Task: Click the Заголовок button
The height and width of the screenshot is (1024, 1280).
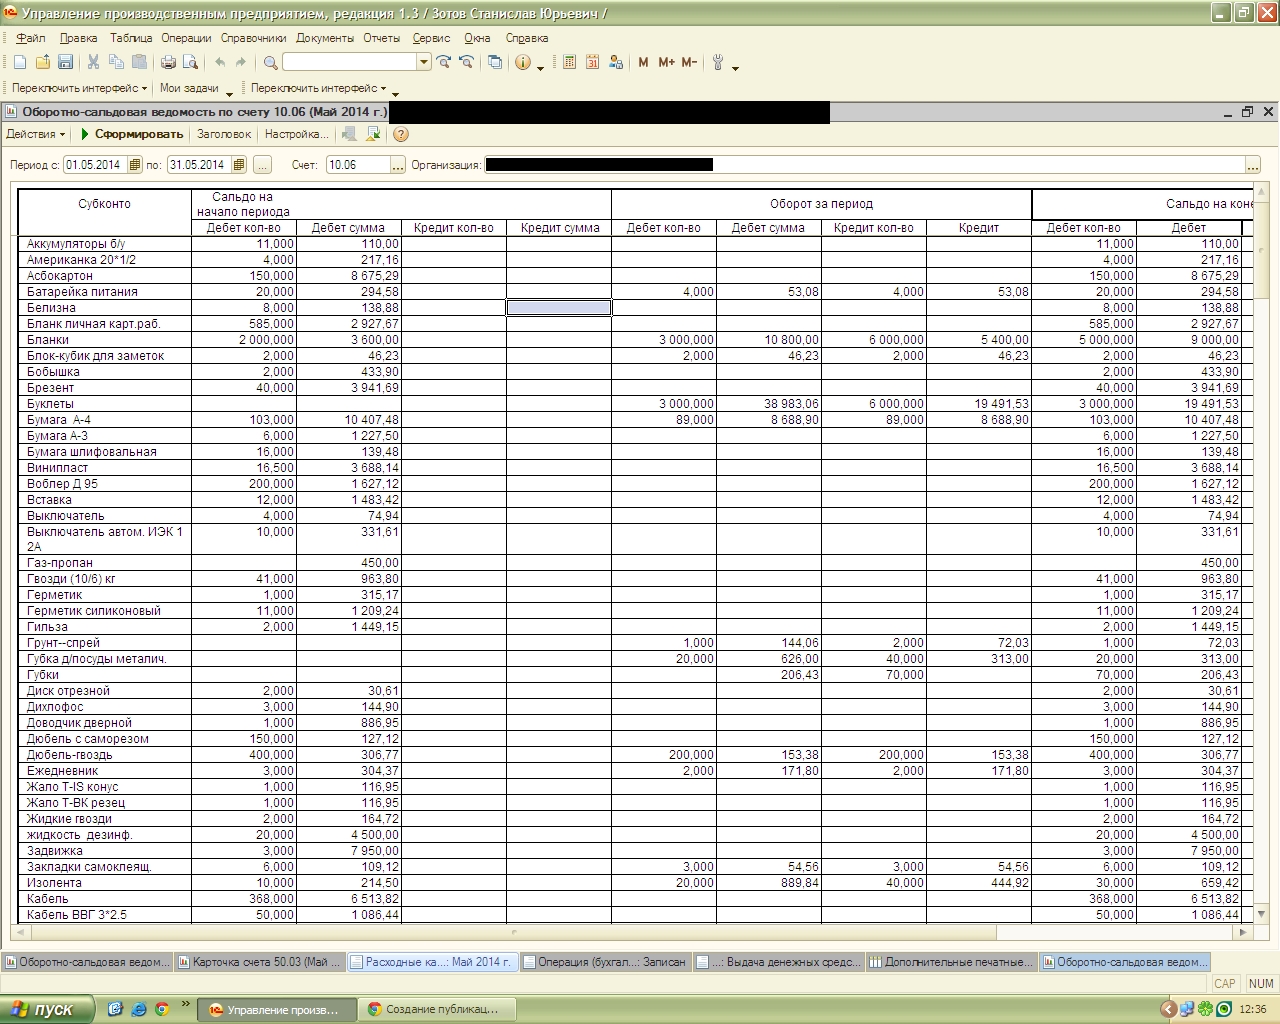Action: [224, 134]
